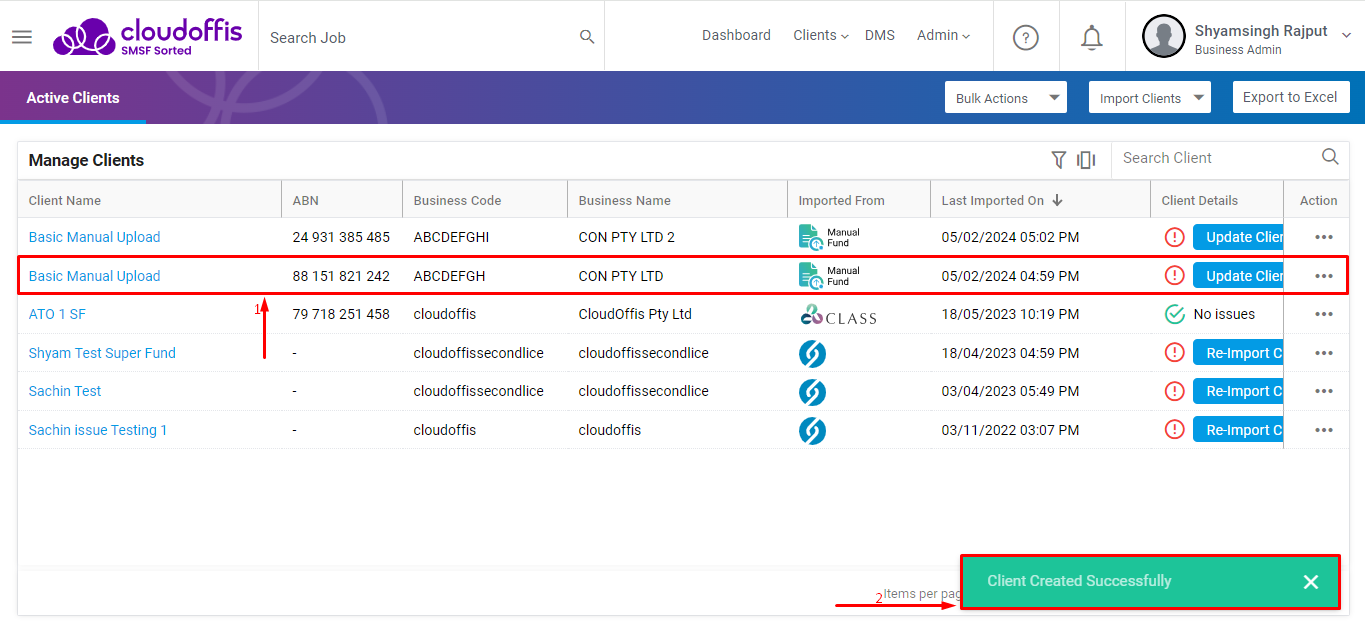This screenshot has height=633, width=1365.
Task: Focus the Search Job input field
Action: 420,37
